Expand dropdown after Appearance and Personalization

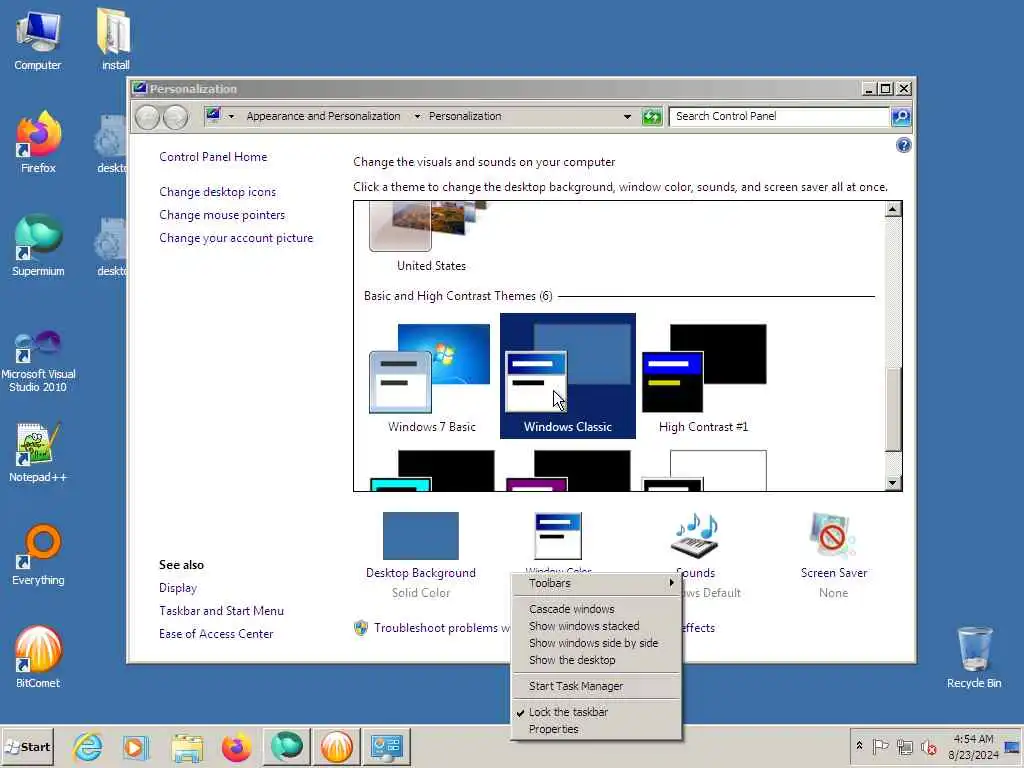(x=417, y=117)
